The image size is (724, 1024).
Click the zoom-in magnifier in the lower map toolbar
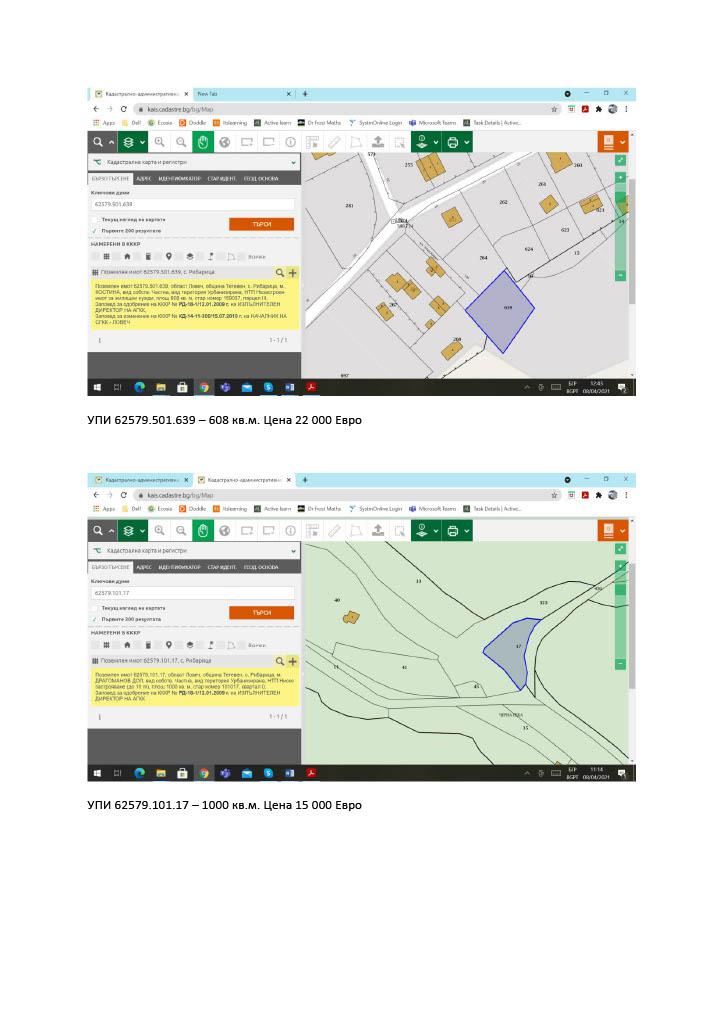159,531
